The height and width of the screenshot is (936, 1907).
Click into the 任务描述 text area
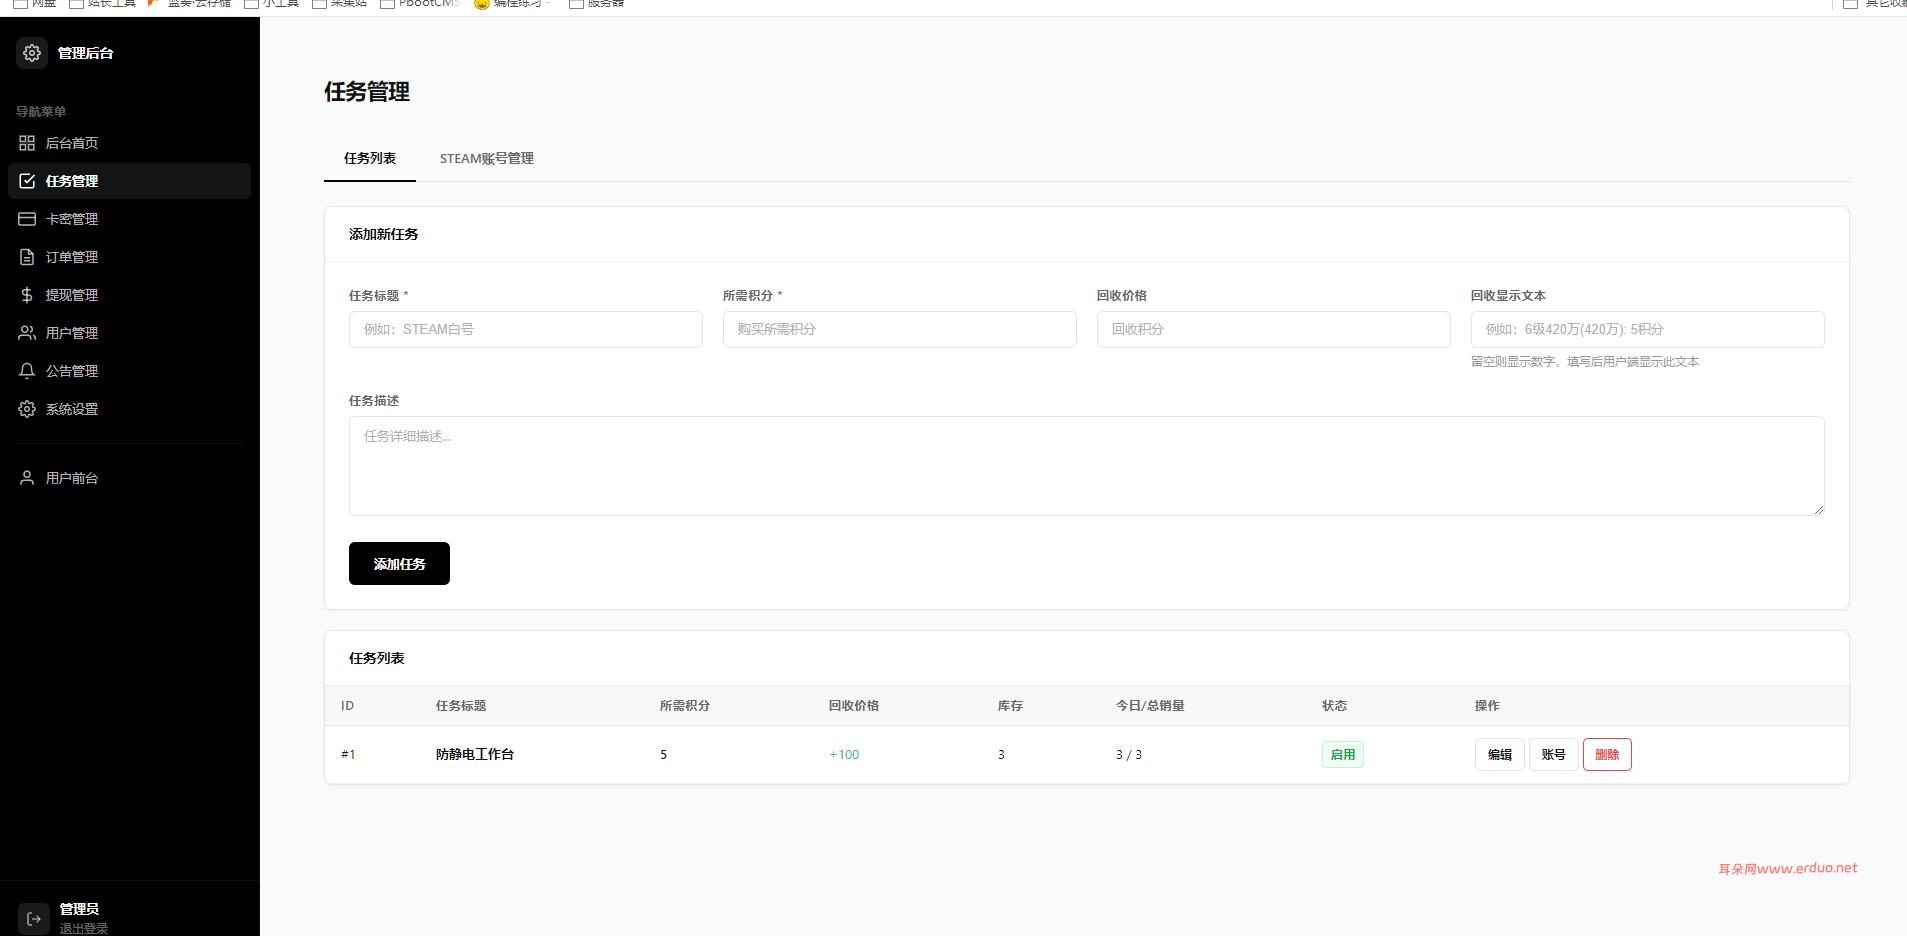pos(1087,466)
